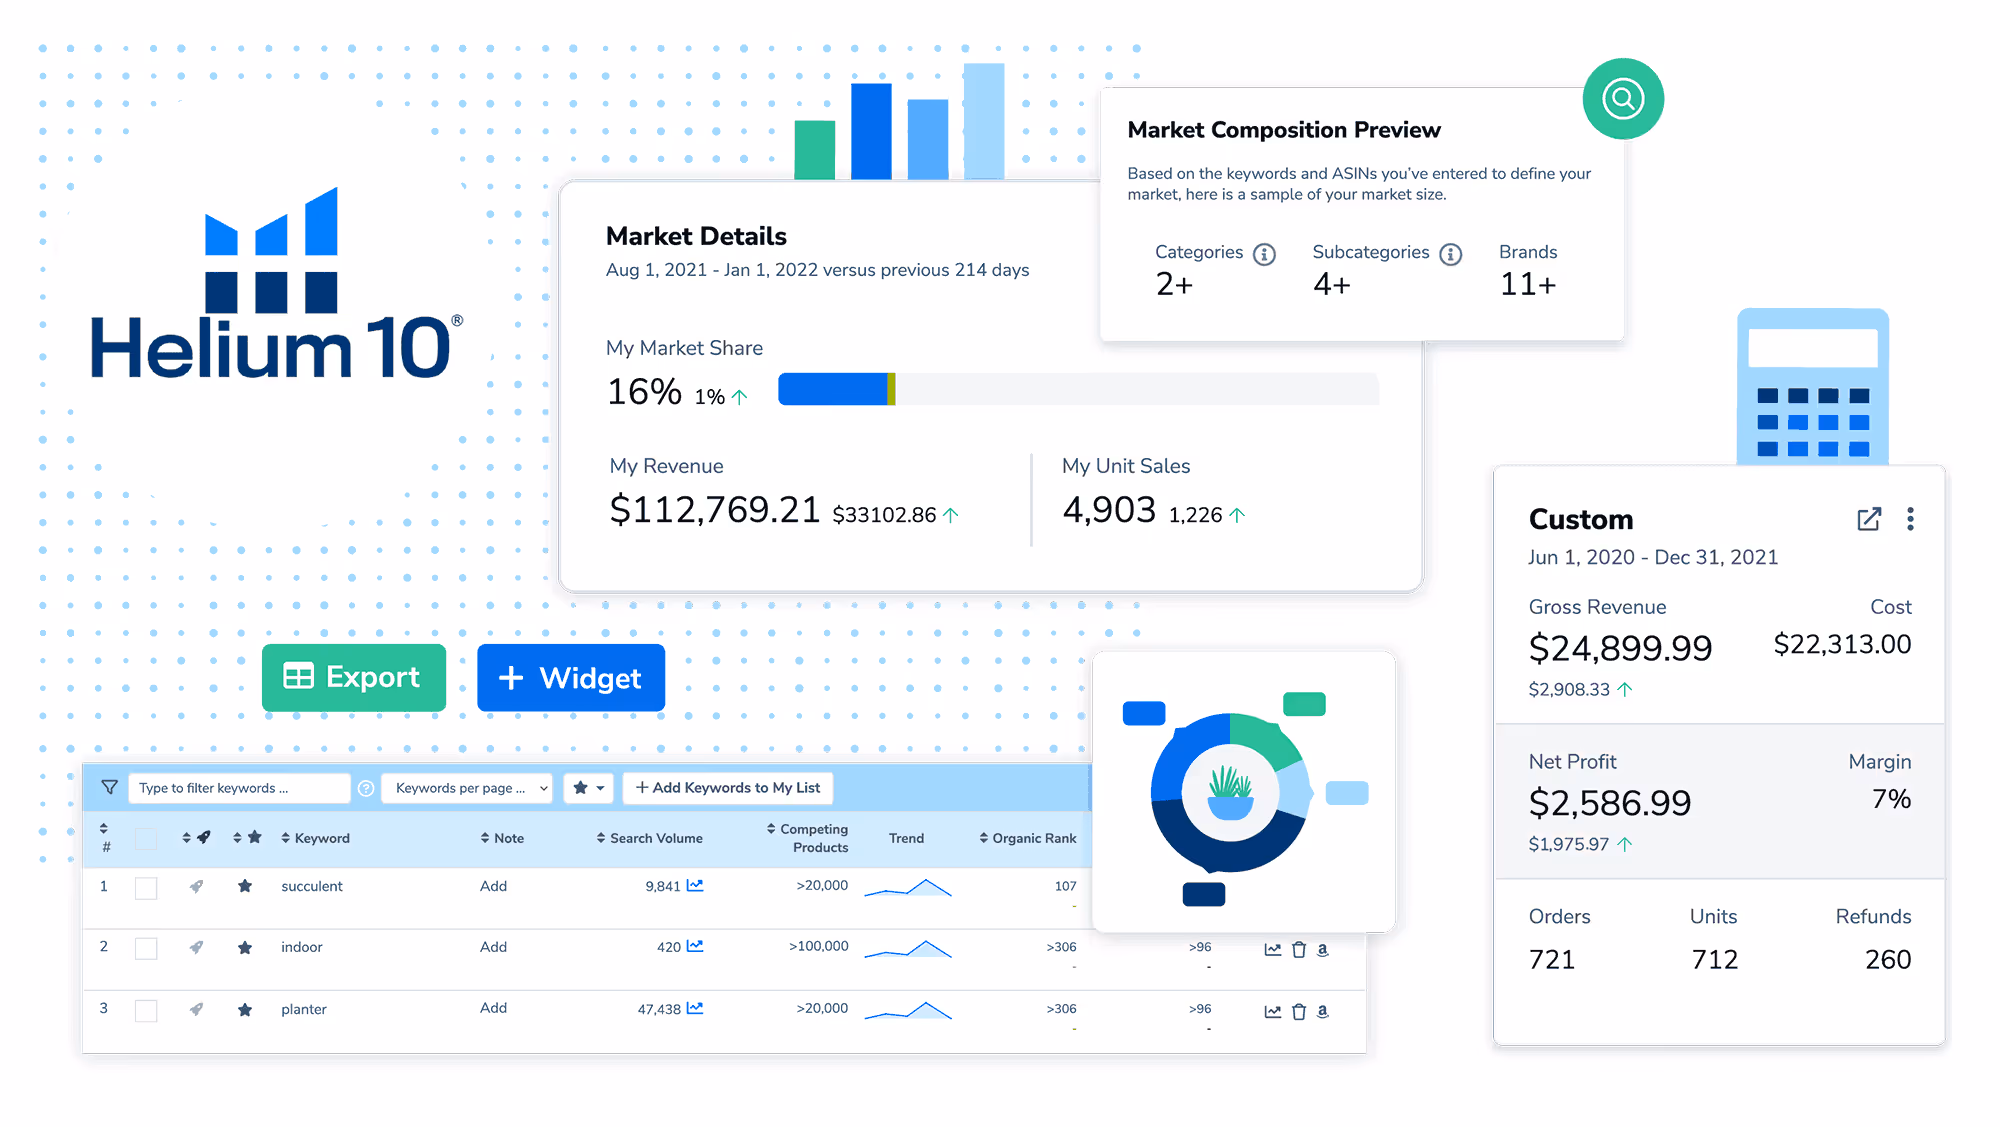Click the Brands count 11+
The image size is (2000, 1127).
(1528, 284)
